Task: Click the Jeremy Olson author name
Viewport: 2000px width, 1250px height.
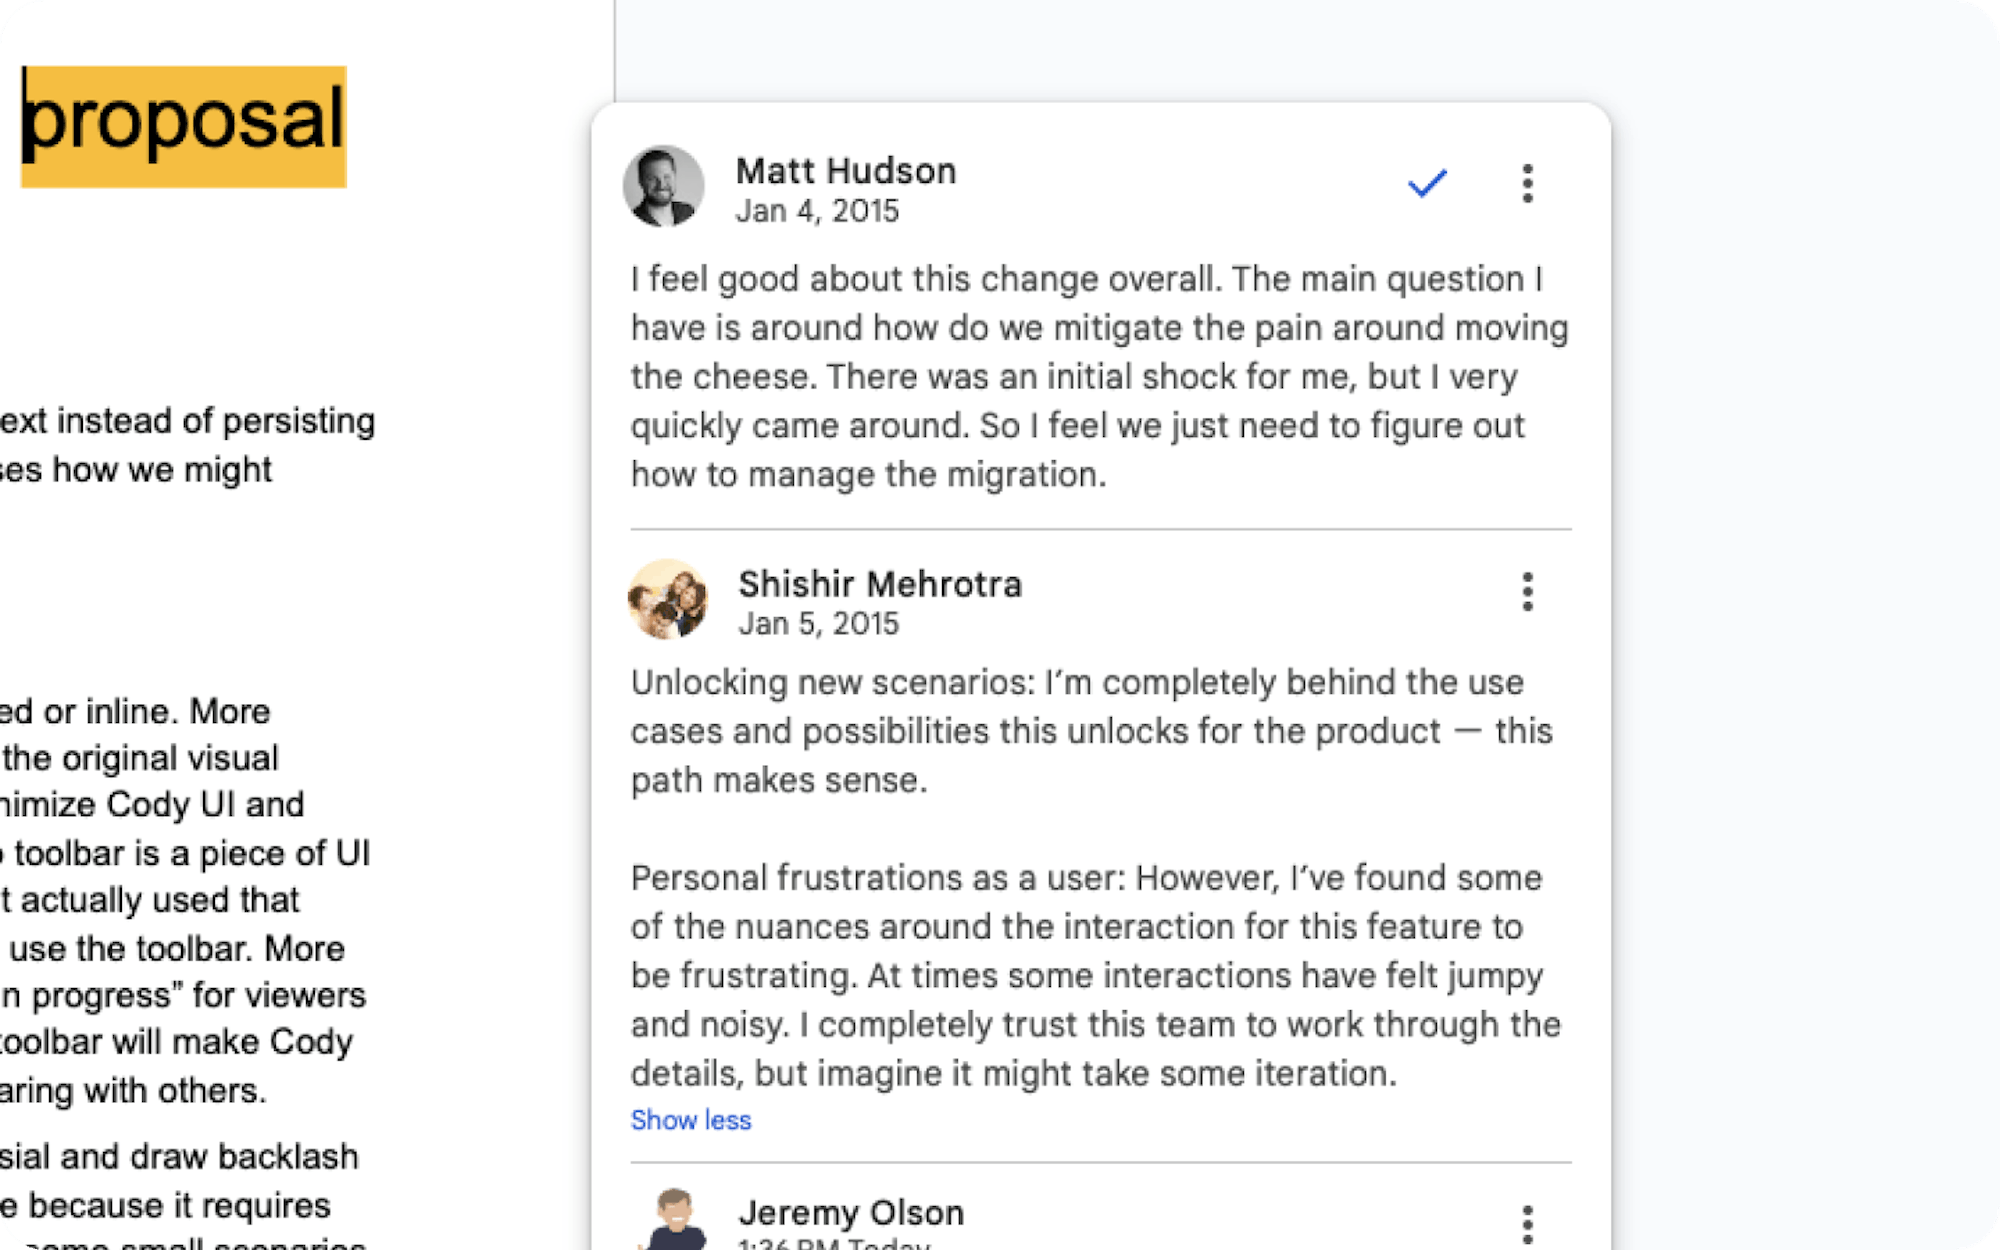Action: pos(851,1212)
